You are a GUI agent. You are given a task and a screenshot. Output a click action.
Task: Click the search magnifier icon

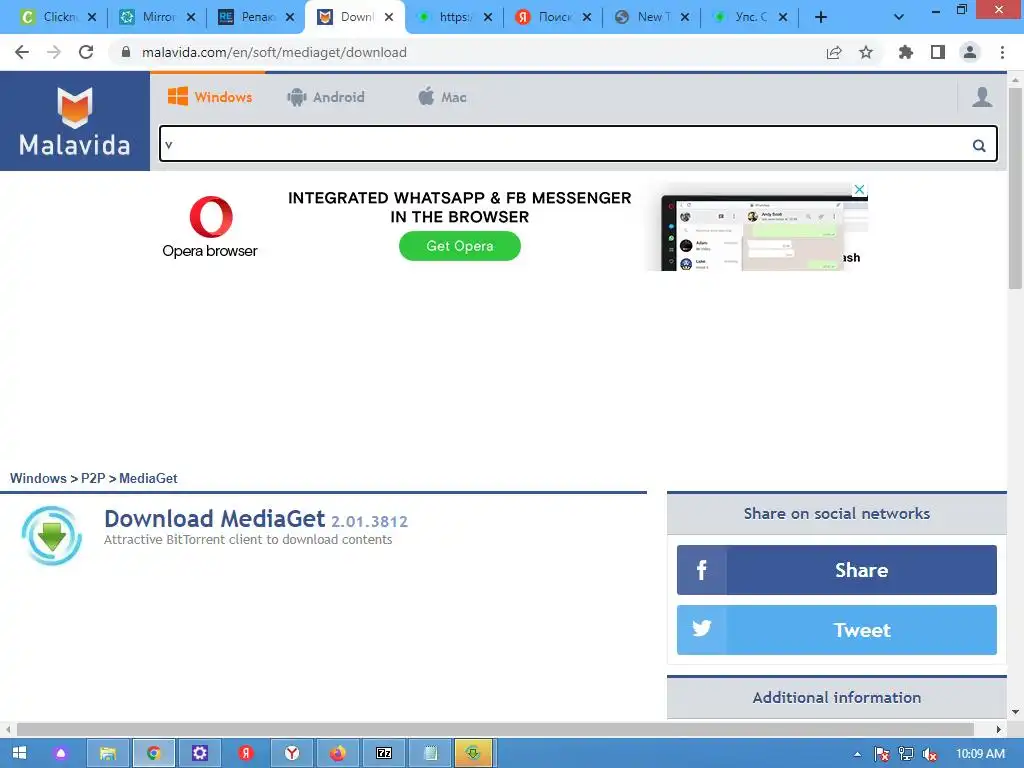pyautogui.click(x=978, y=145)
